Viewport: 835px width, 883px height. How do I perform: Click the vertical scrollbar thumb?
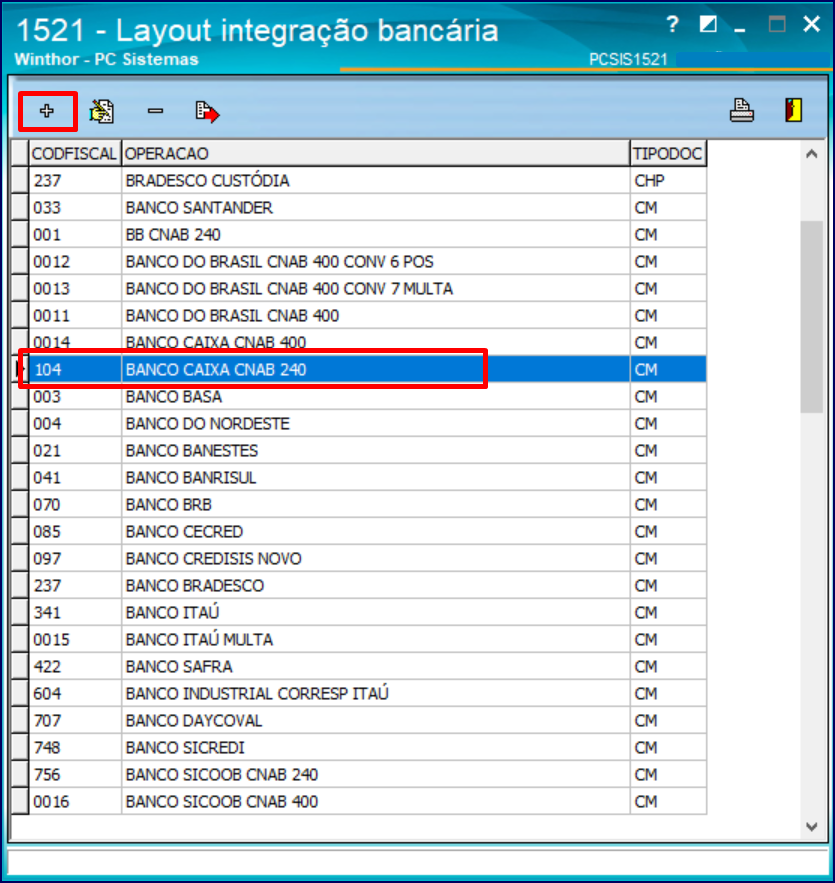click(x=811, y=317)
